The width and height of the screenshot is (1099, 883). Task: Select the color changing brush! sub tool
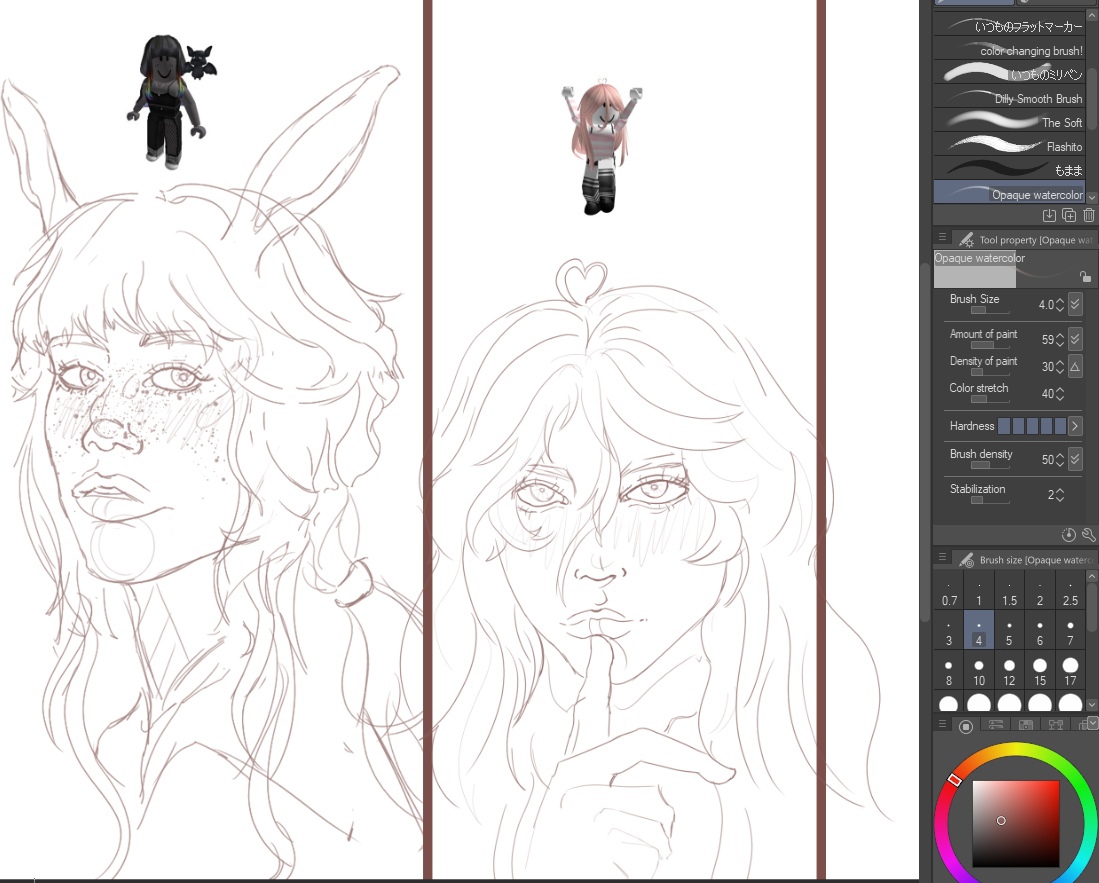pyautogui.click(x=1009, y=50)
